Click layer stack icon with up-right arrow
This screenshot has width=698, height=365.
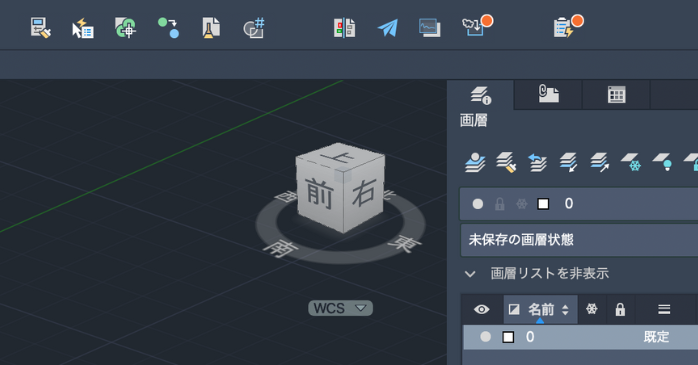pyautogui.click(x=600, y=162)
